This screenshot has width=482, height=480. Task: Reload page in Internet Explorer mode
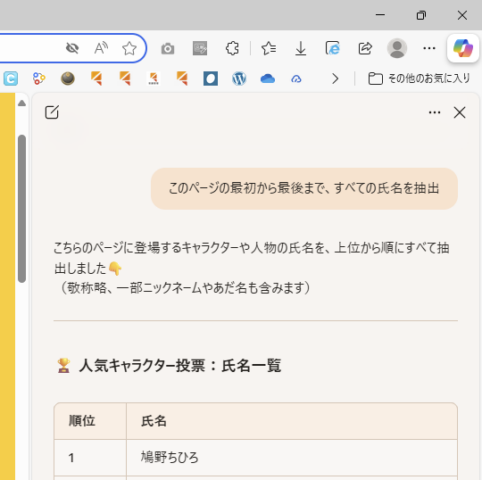coord(333,48)
